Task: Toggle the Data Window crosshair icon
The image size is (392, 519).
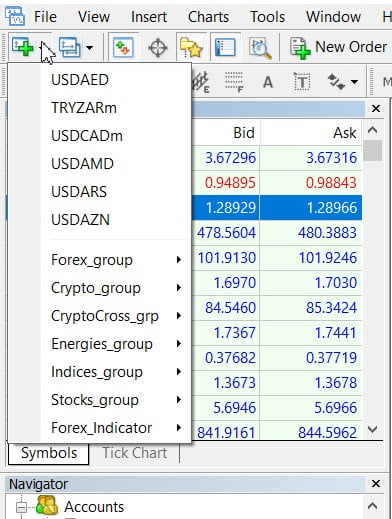Action: 157,48
